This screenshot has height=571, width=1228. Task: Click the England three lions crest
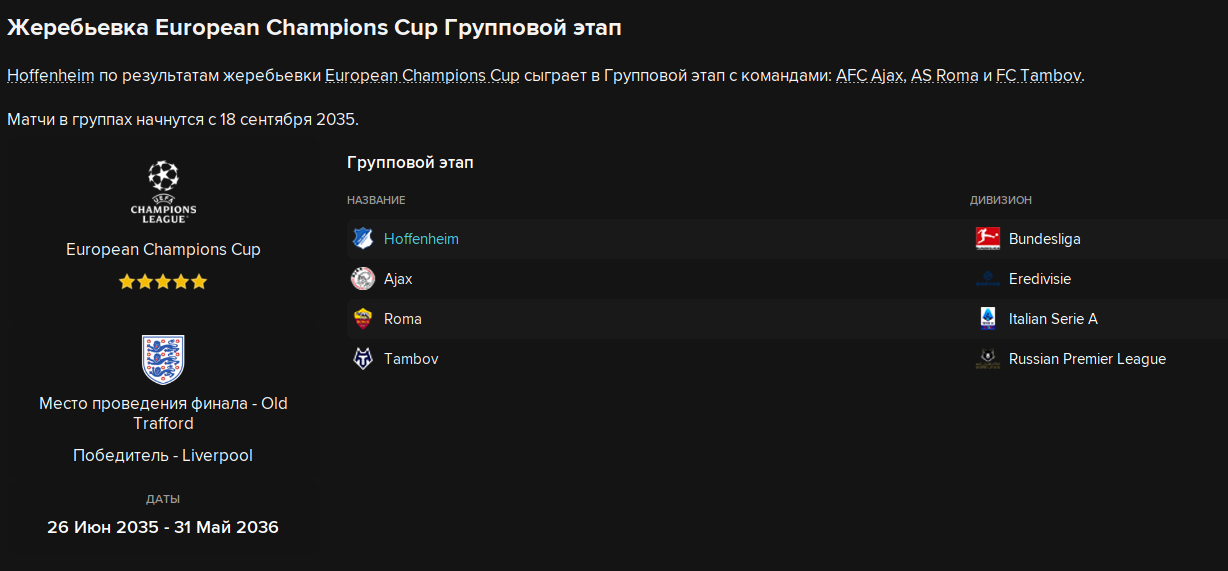(x=163, y=360)
